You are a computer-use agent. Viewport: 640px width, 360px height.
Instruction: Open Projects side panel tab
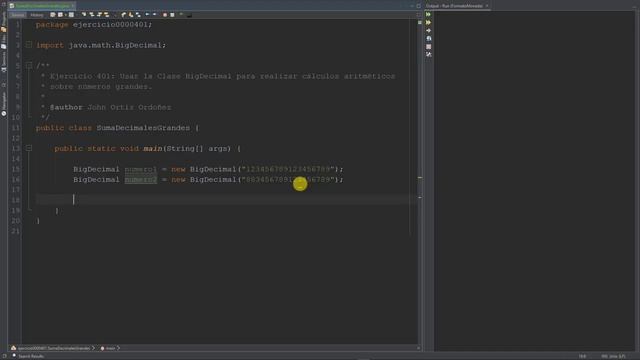[x=4, y=21]
